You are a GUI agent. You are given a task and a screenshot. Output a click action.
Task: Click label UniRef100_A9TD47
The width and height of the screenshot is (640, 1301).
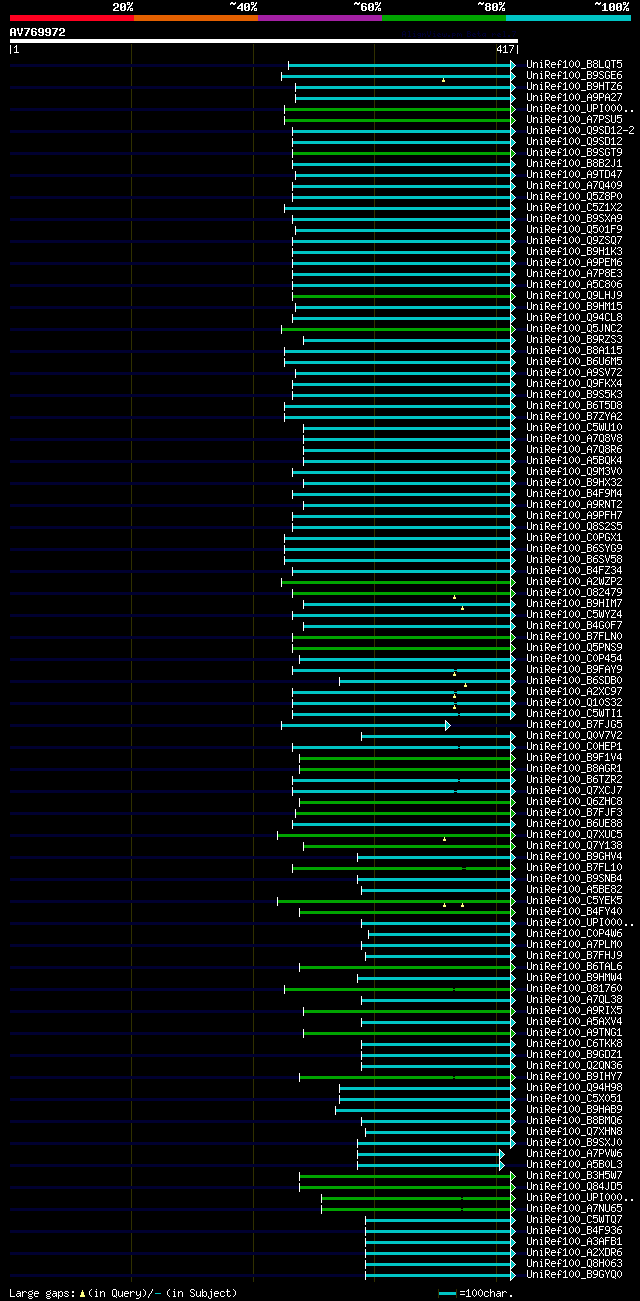click(574, 174)
